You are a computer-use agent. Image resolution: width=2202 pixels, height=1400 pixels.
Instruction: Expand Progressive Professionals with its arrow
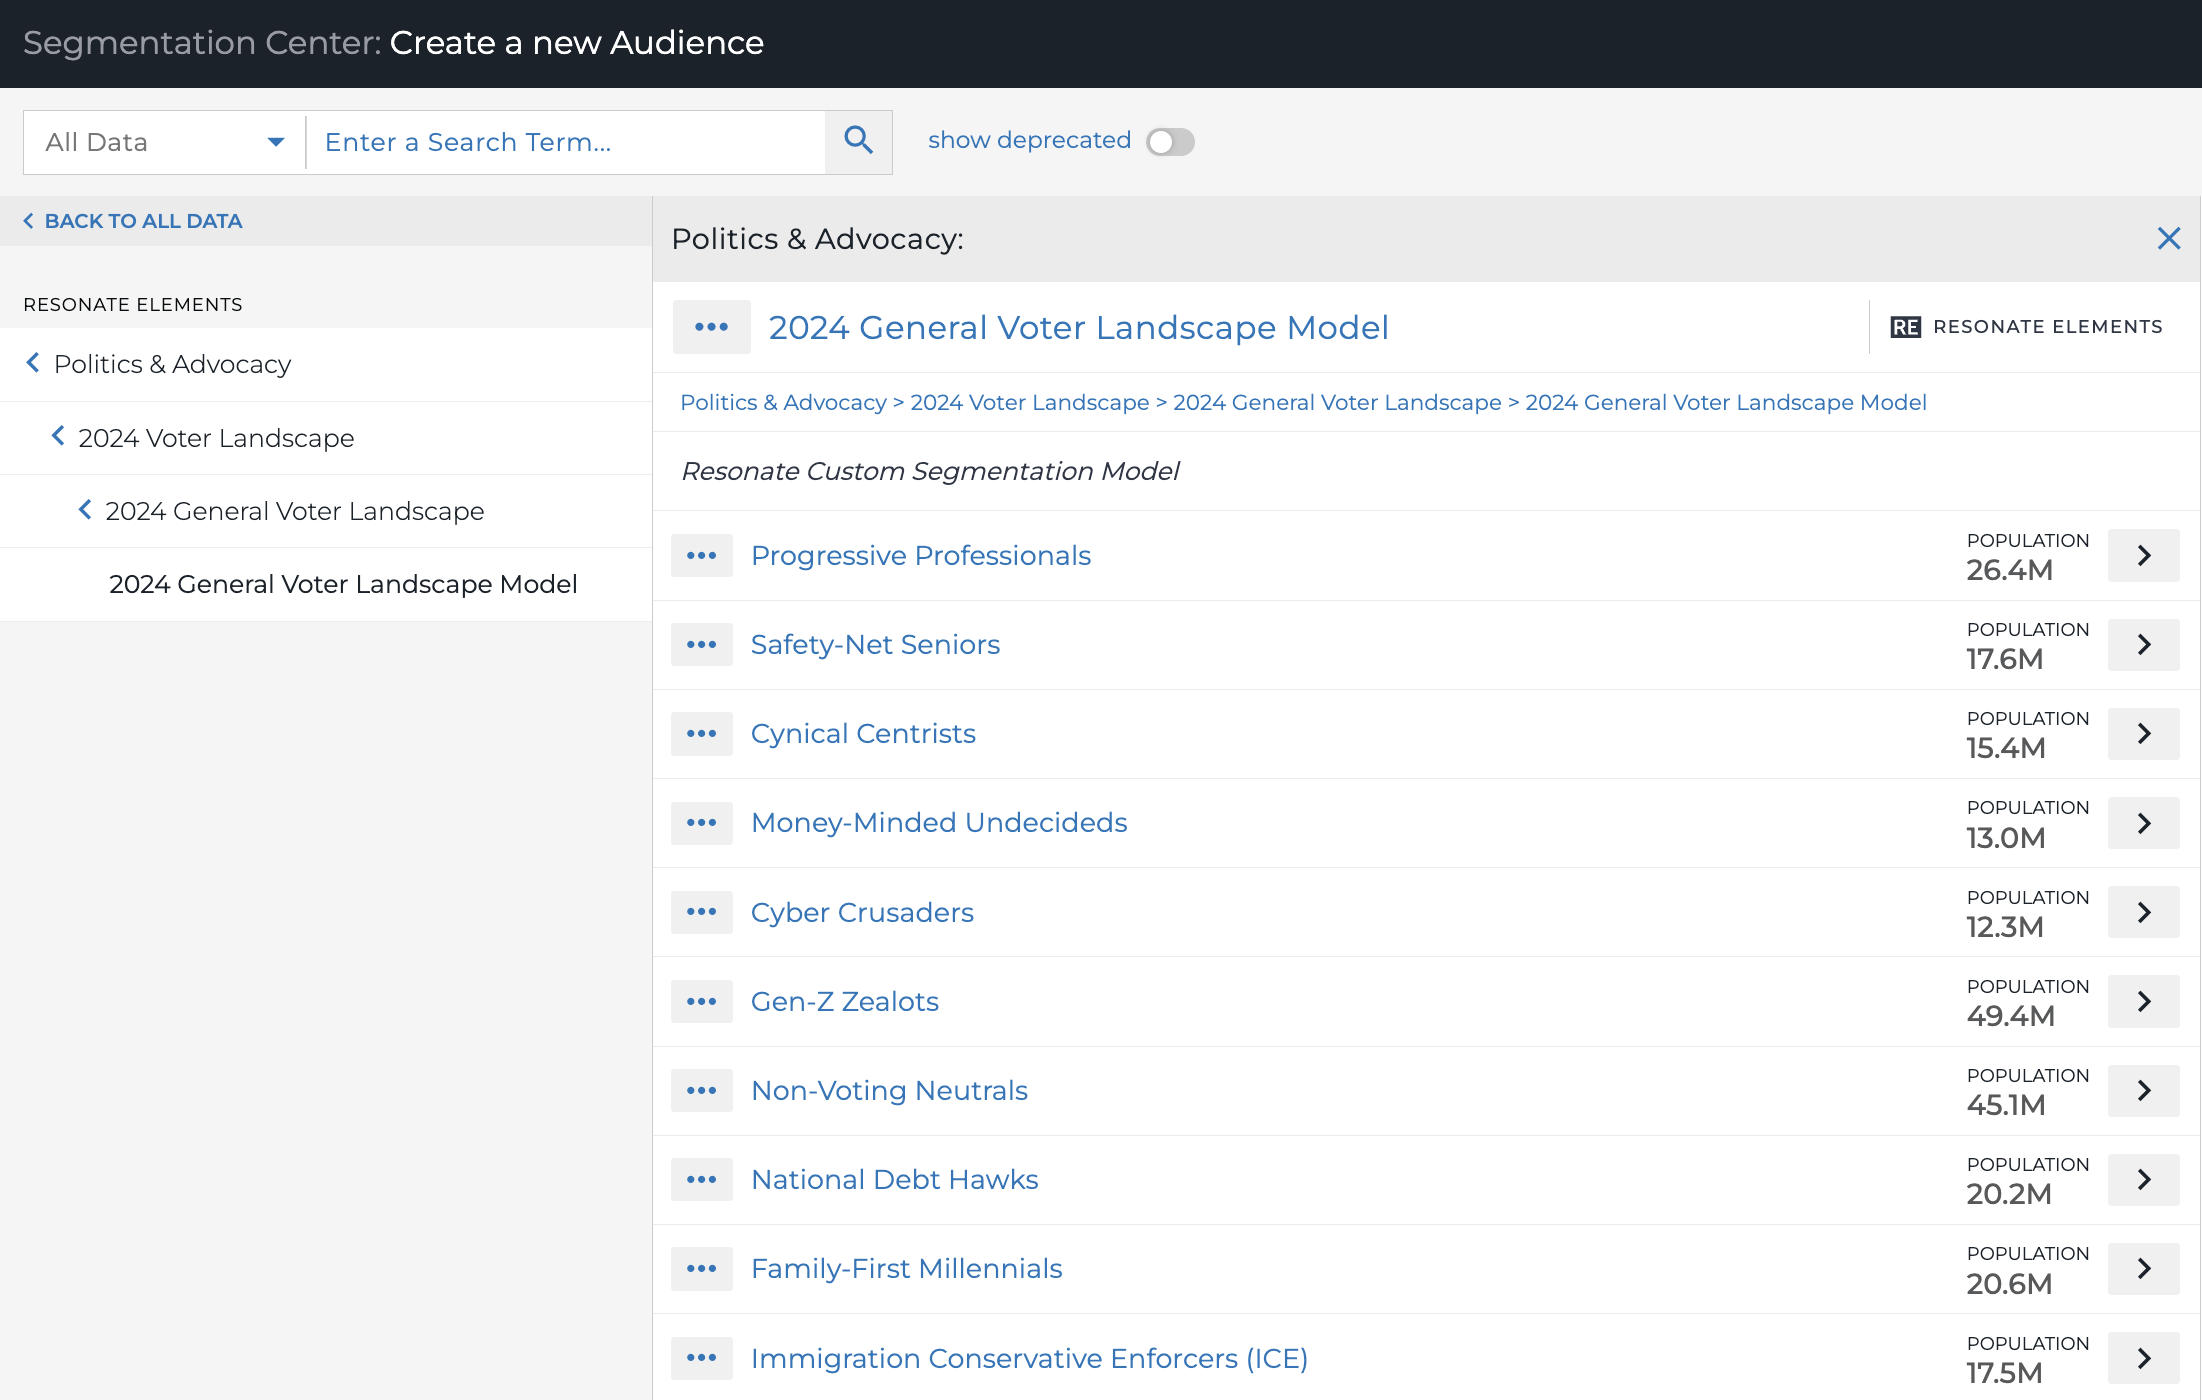2143,555
